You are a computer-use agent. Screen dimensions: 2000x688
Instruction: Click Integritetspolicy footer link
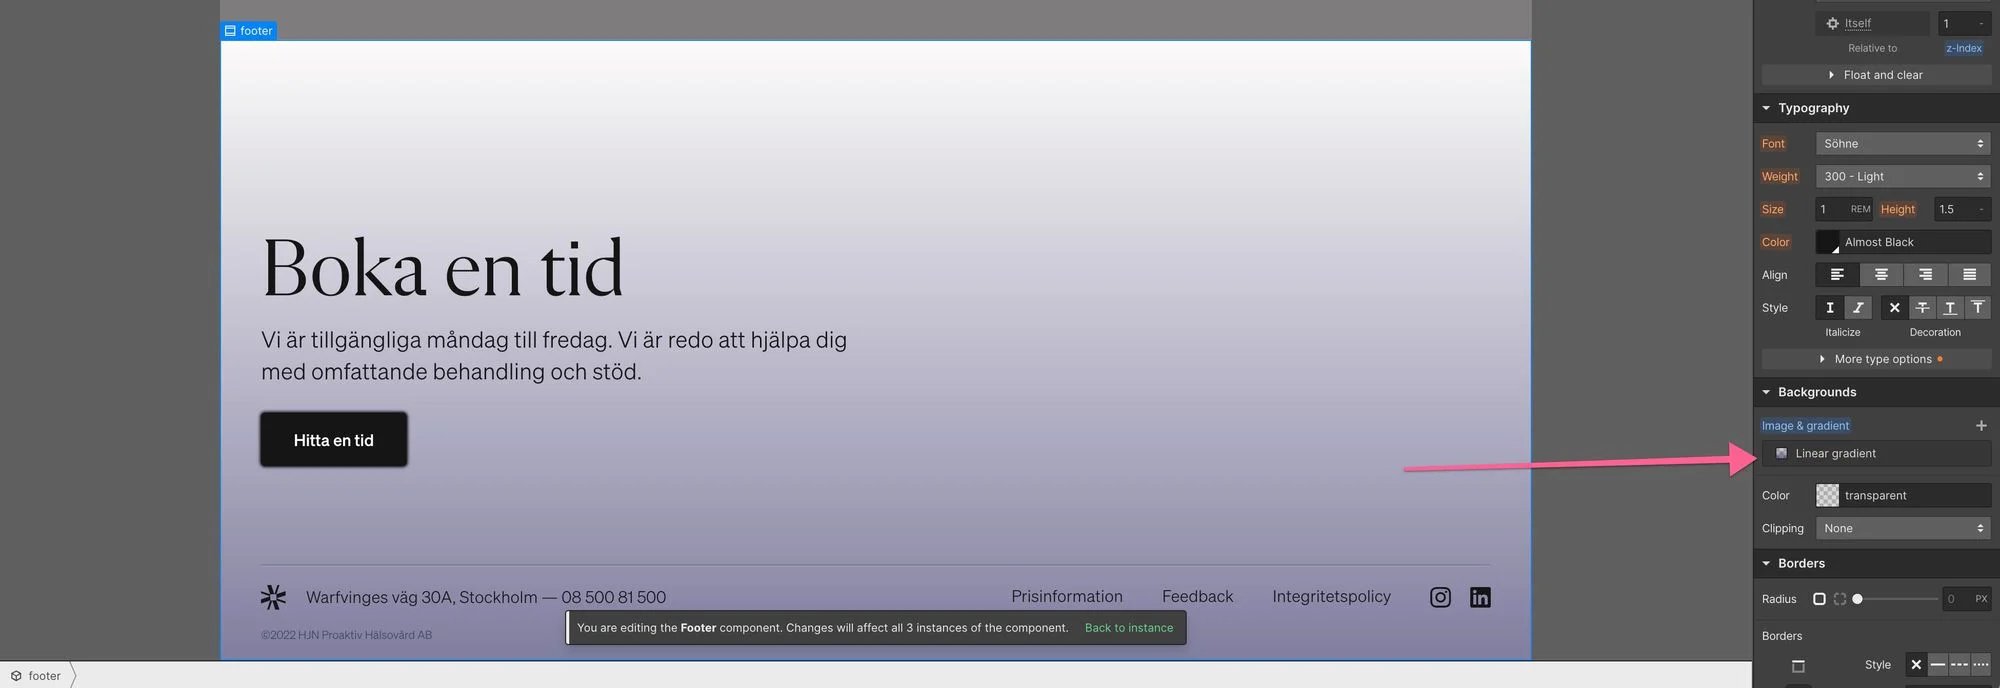coord(1331,597)
